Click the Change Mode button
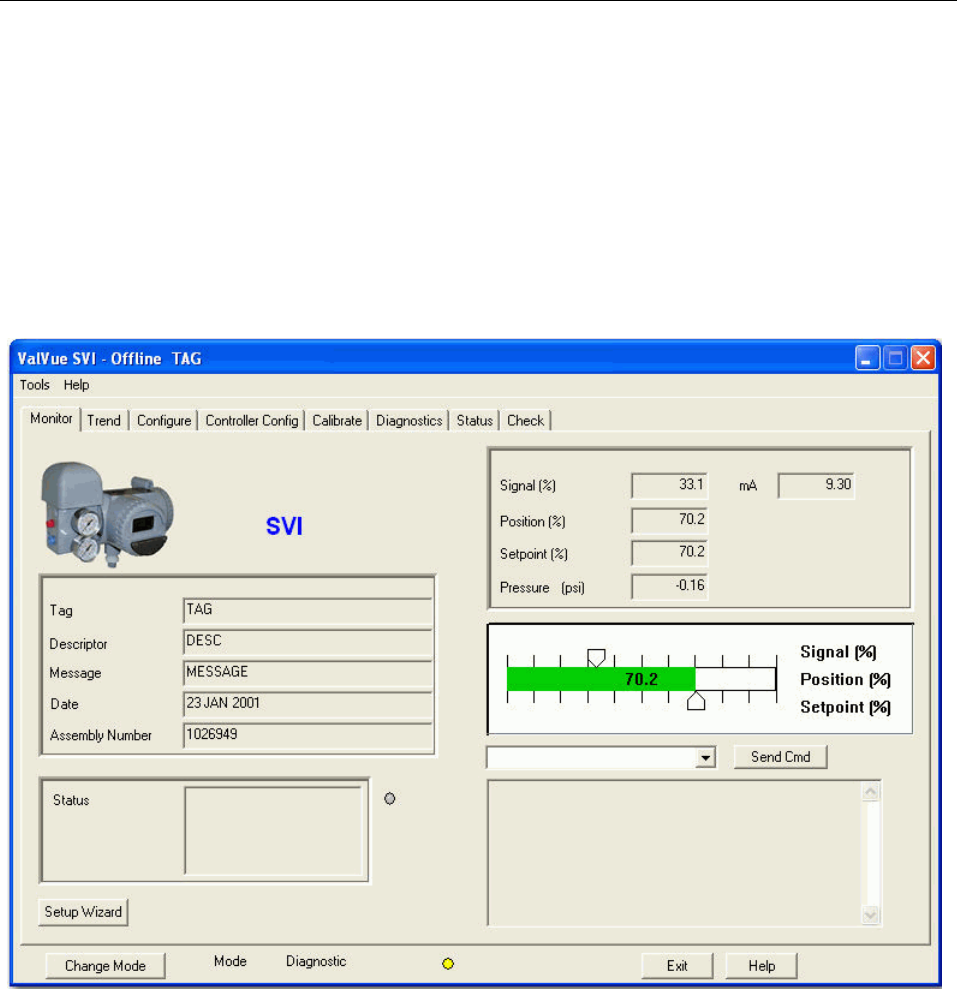This screenshot has height=989, width=957. click(x=105, y=966)
